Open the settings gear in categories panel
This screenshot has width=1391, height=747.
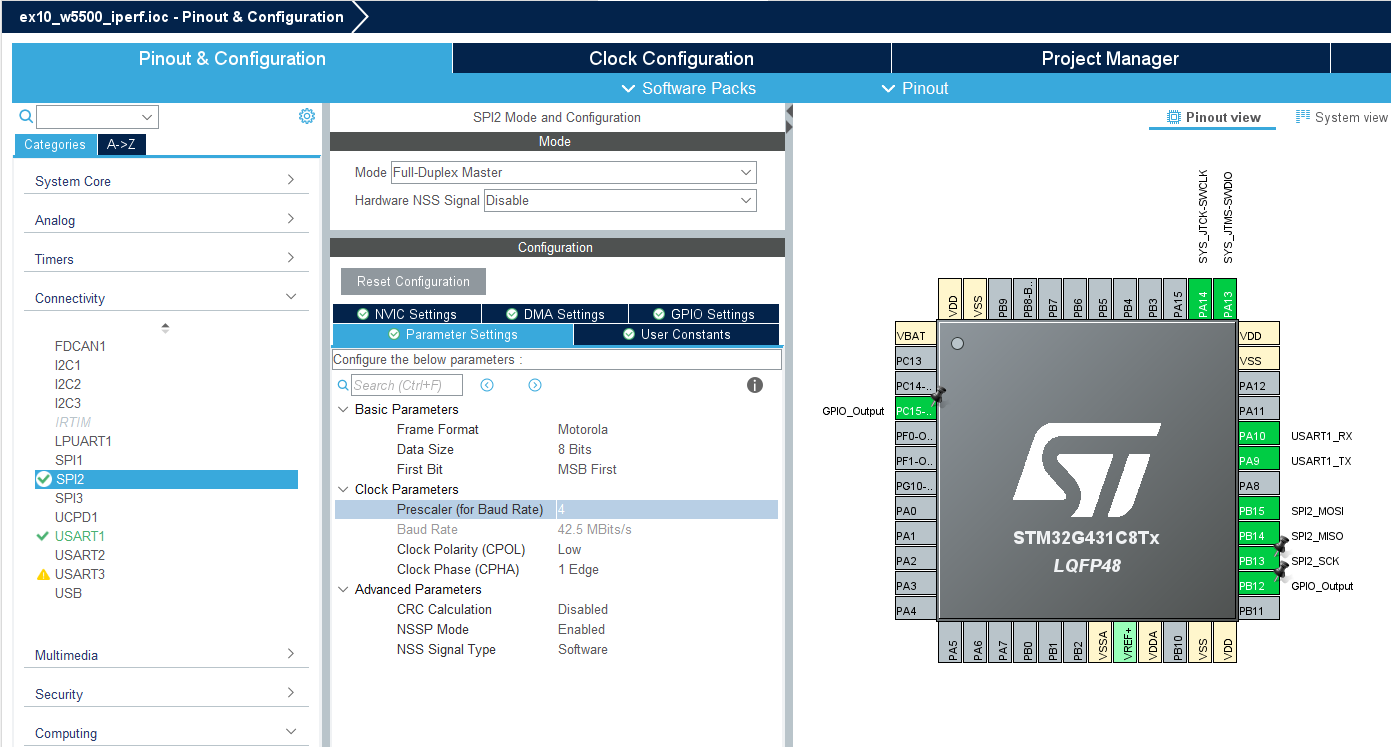[x=307, y=116]
